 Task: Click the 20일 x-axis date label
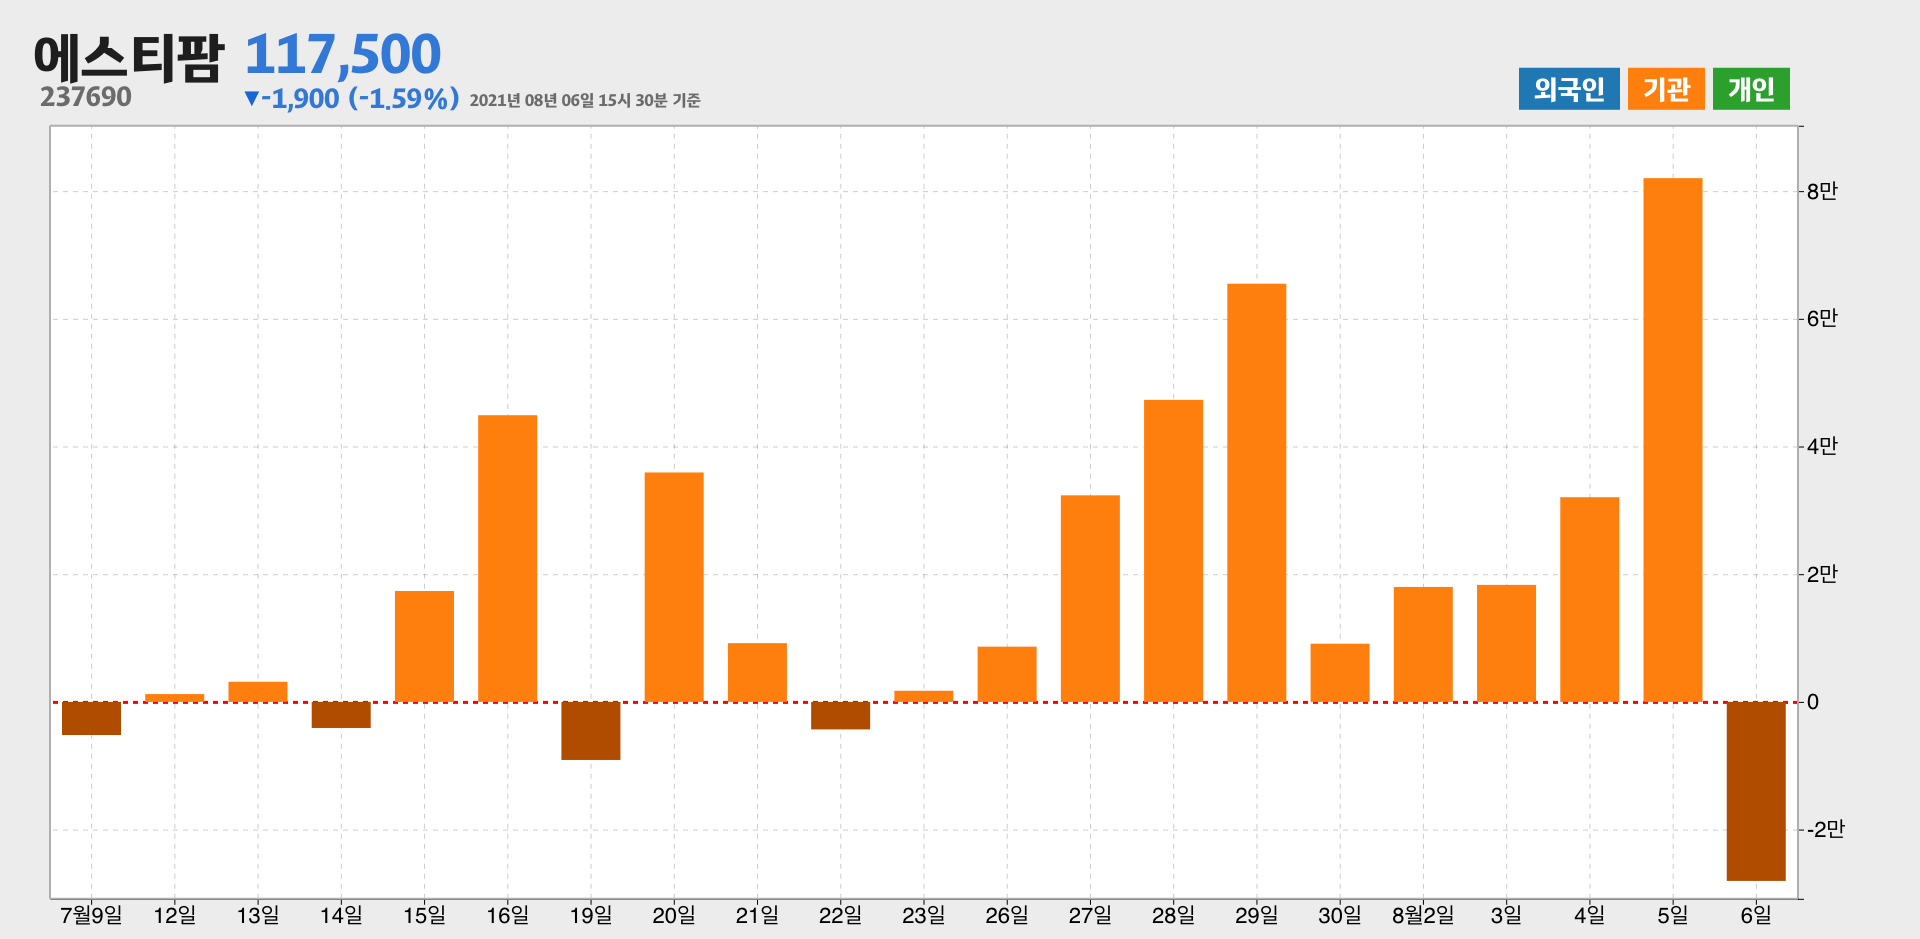tap(674, 915)
